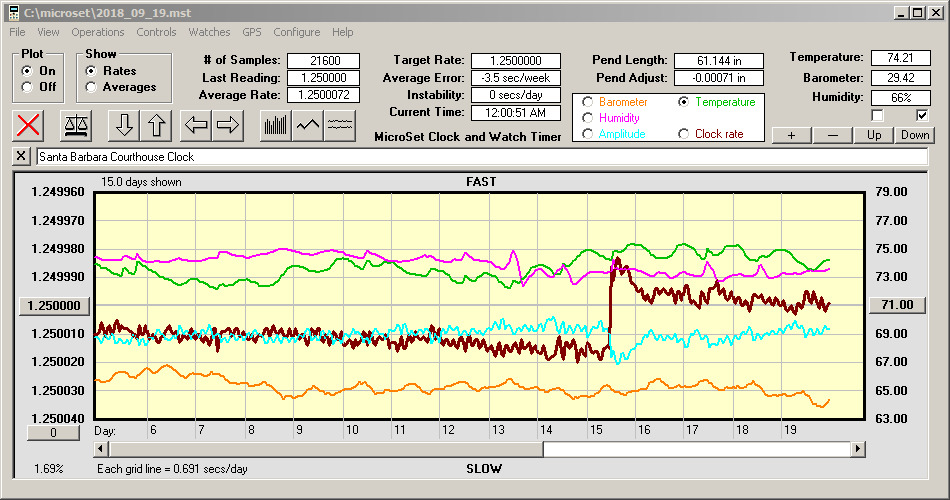Open the View menu
Image resolution: width=950 pixels, height=500 pixels.
48,32
